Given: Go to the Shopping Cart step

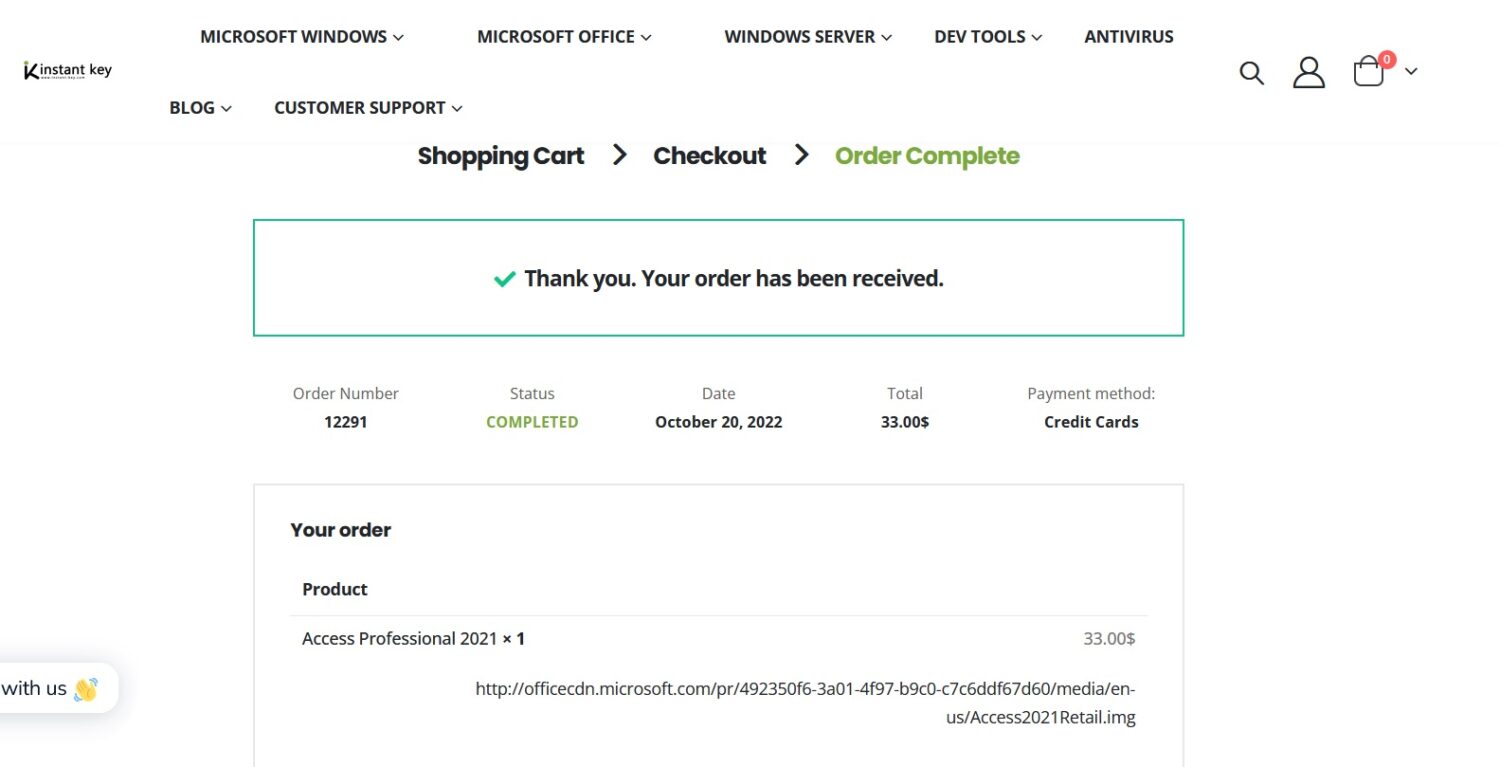Looking at the screenshot, I should point(501,156).
